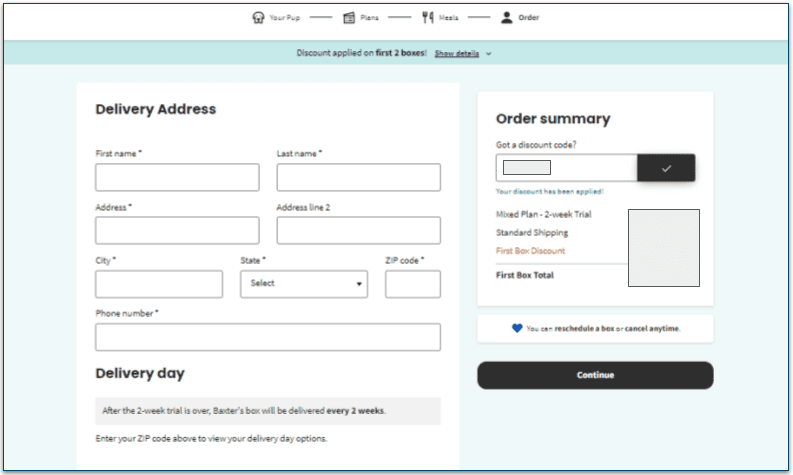Click the 'First Box Discount' line

[531, 251]
